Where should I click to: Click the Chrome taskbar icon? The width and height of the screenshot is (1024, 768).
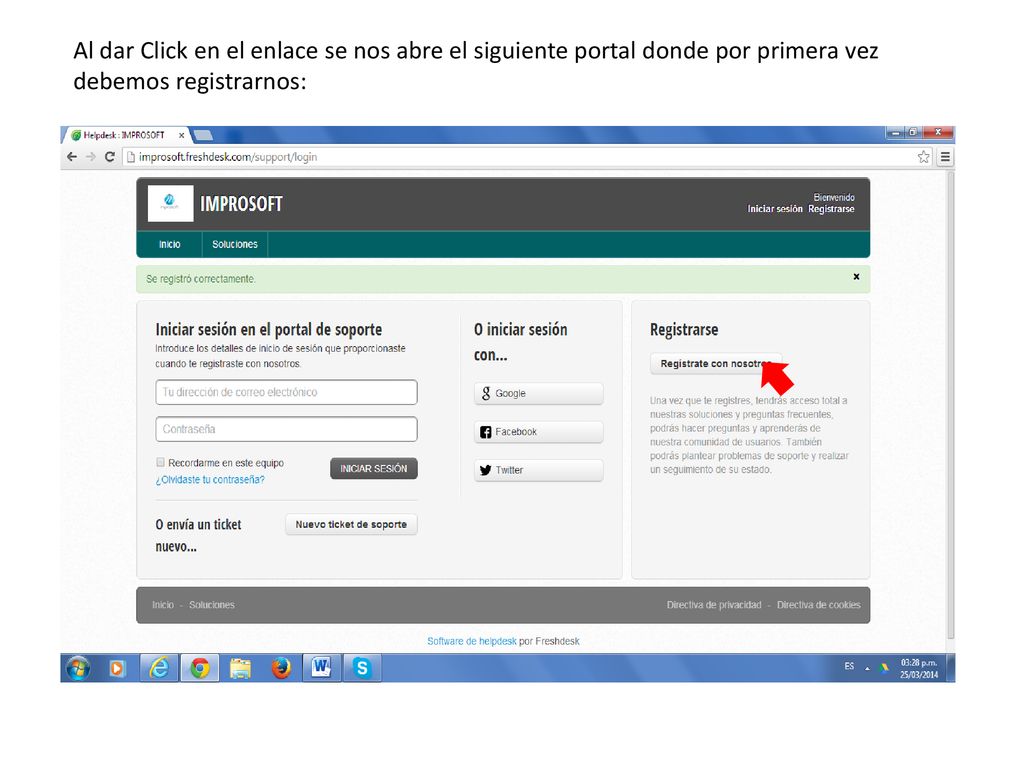[200, 668]
